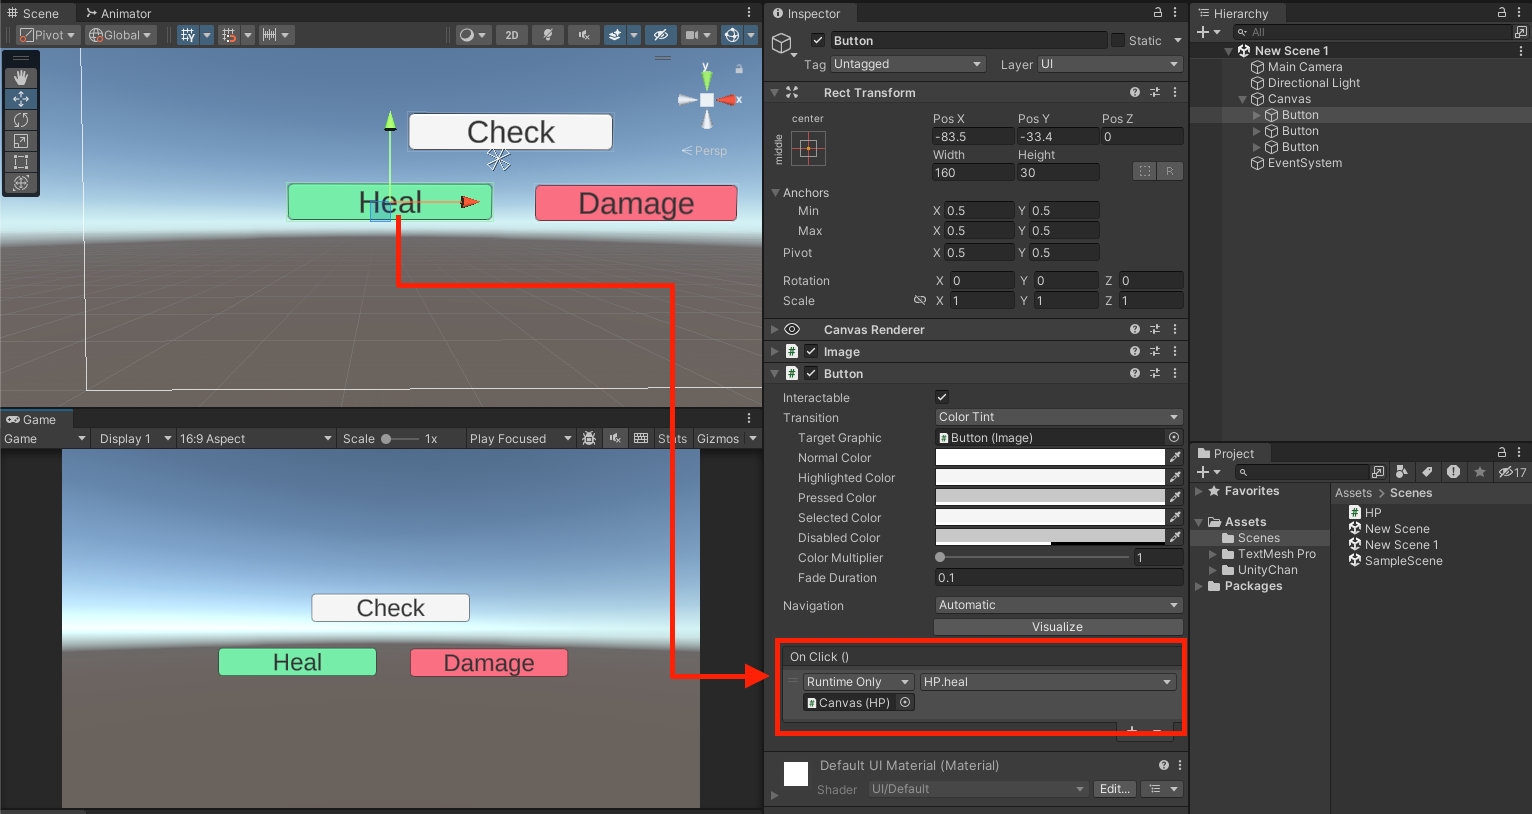Select the Move tool in the toolbar
The width and height of the screenshot is (1532, 814).
point(21,98)
